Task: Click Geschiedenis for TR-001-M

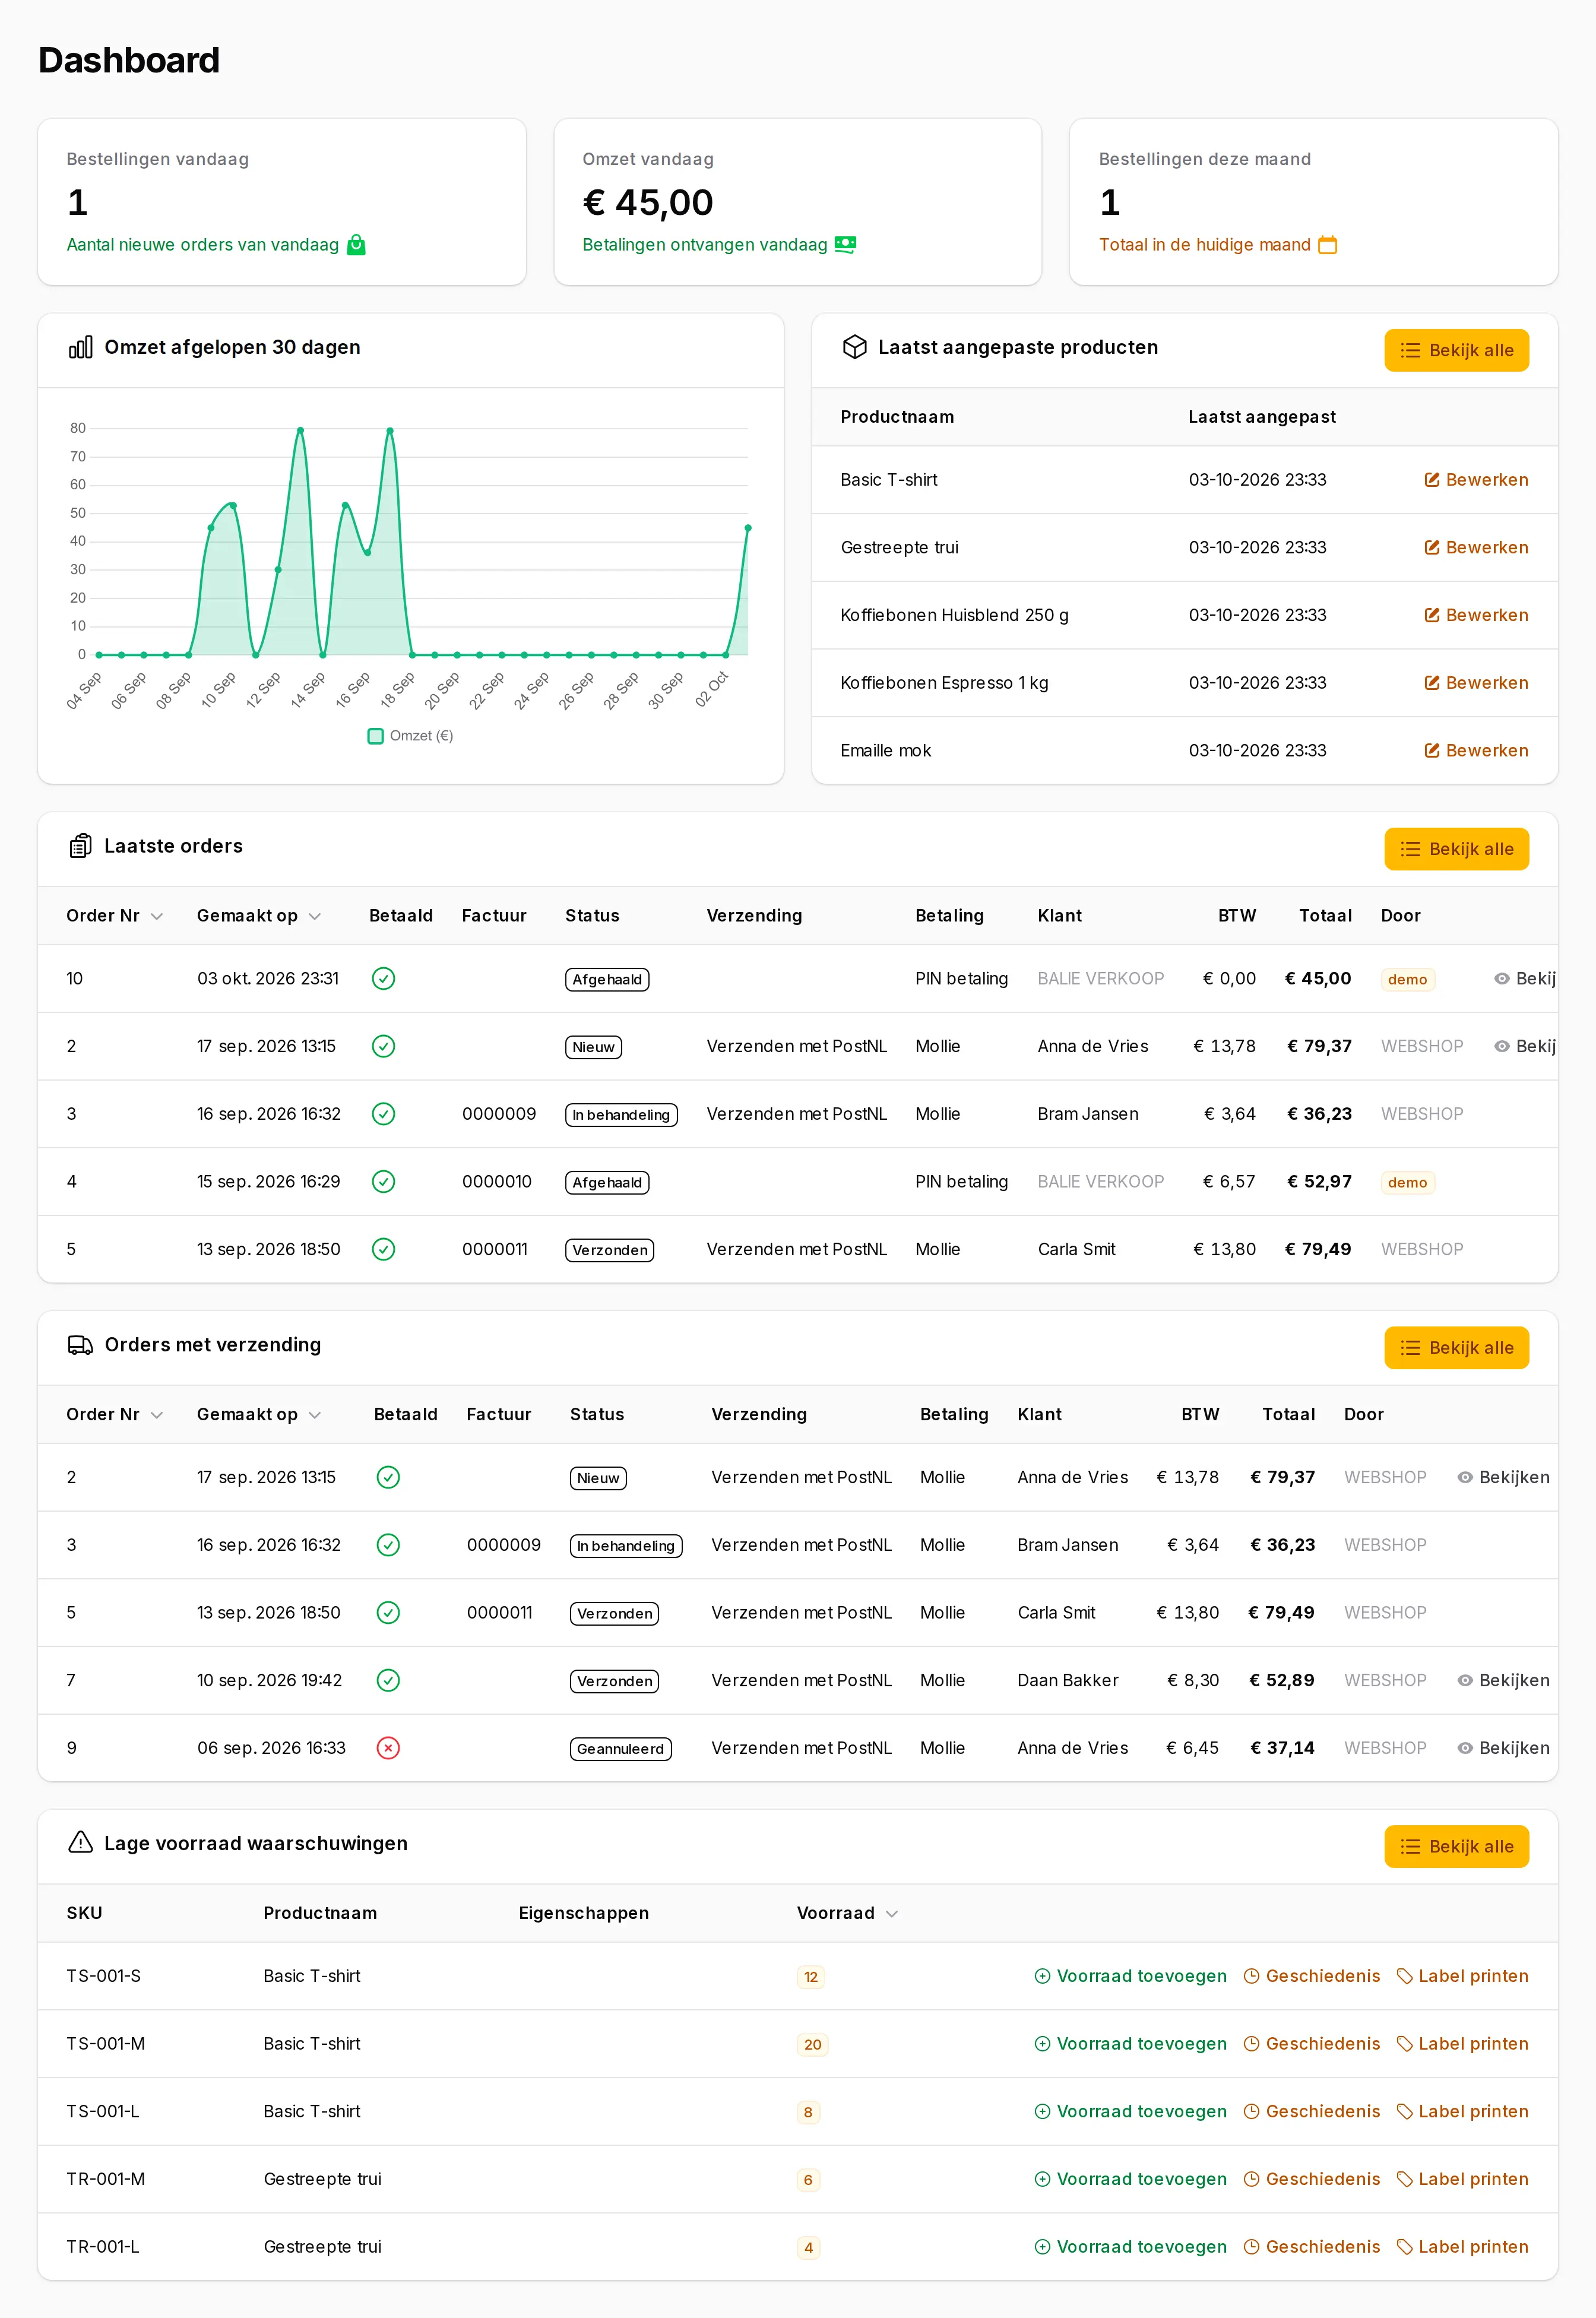Action: tap(1311, 2179)
